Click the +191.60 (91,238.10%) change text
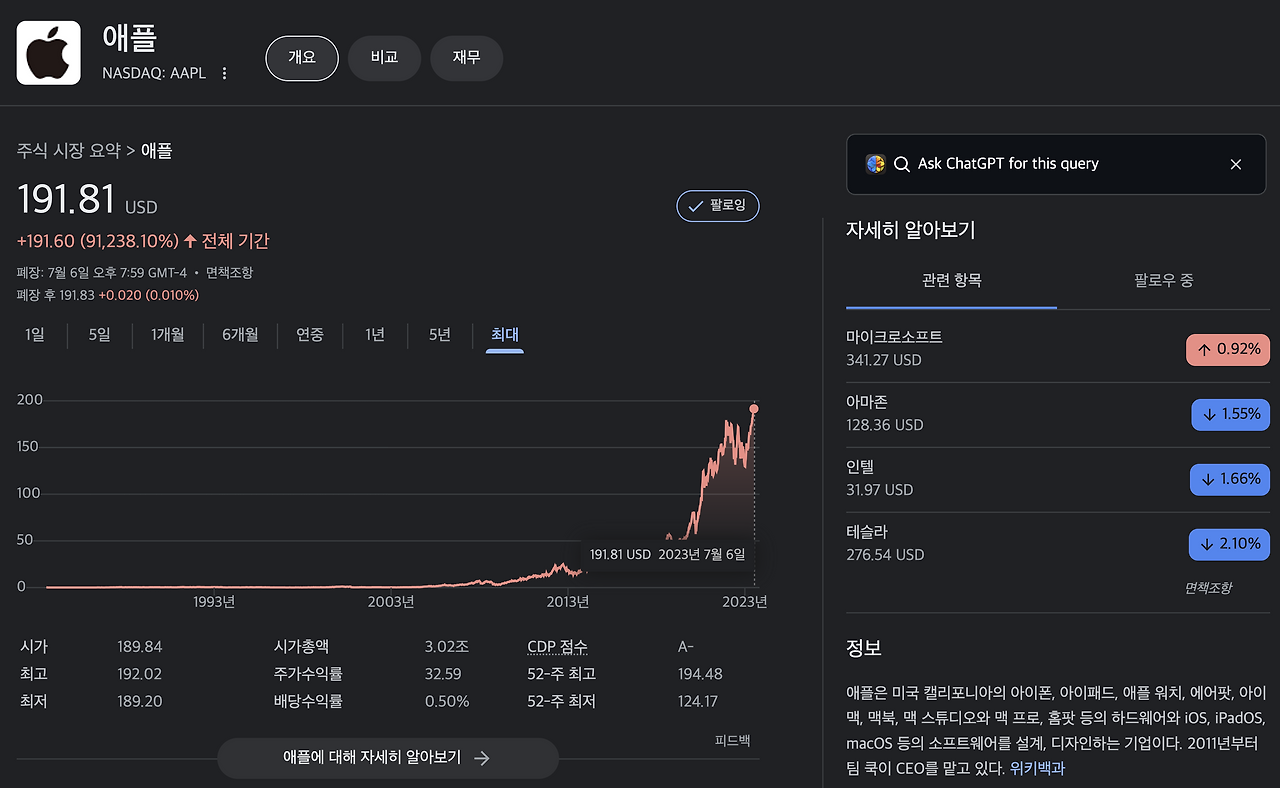 [98, 241]
